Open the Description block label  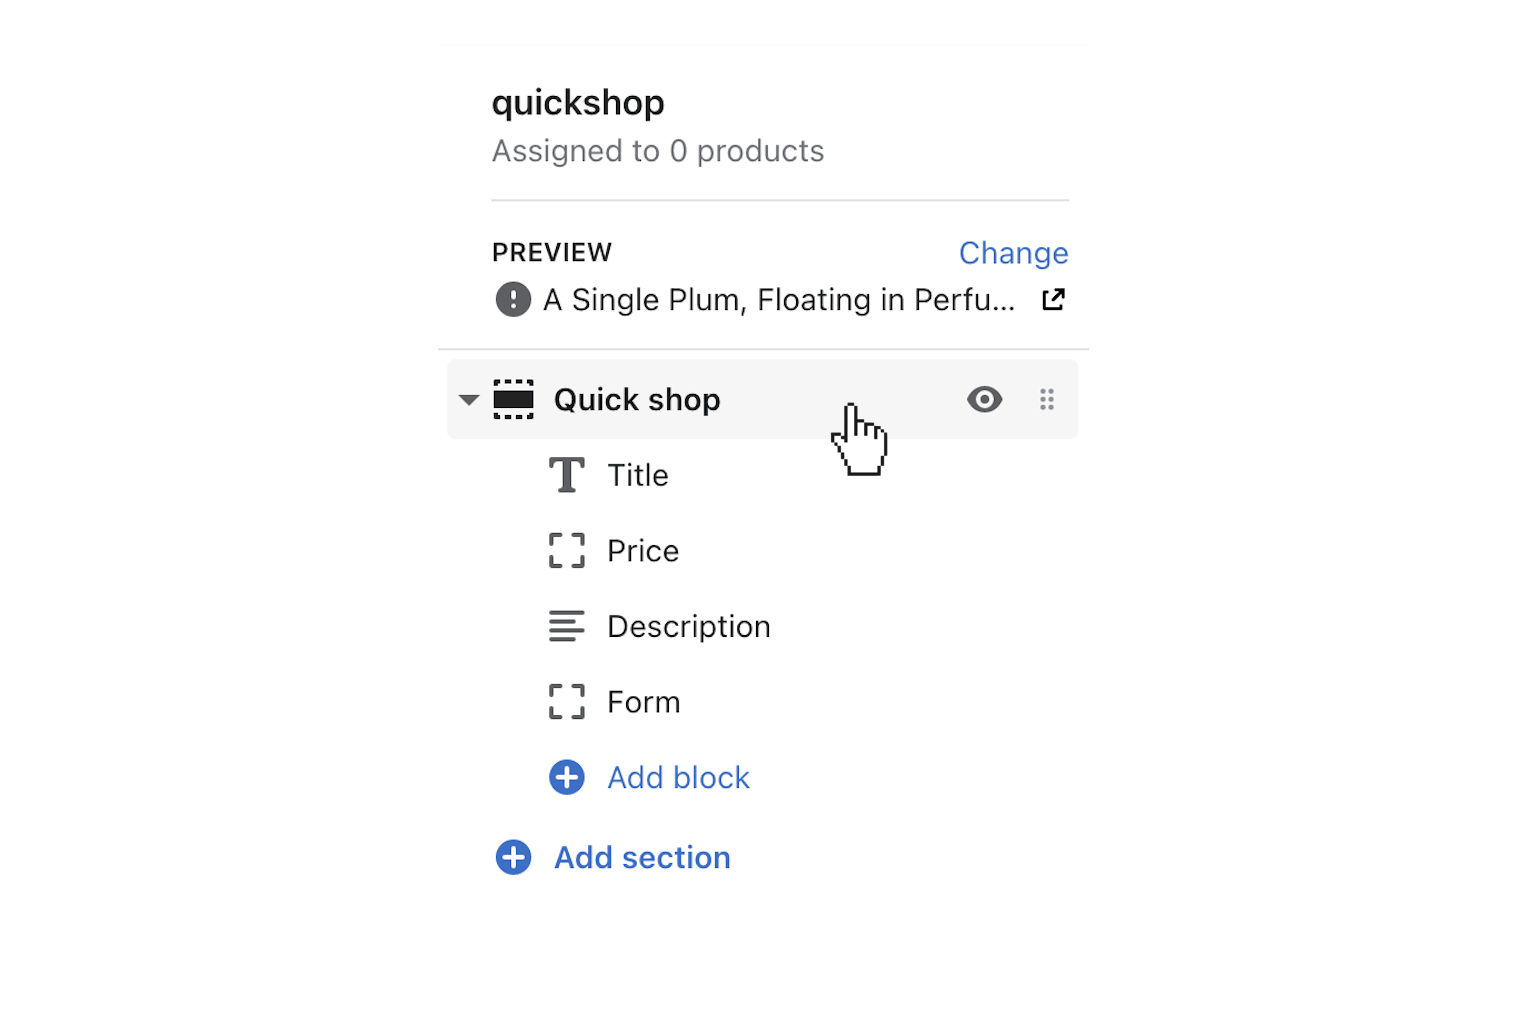pyautogui.click(x=688, y=627)
